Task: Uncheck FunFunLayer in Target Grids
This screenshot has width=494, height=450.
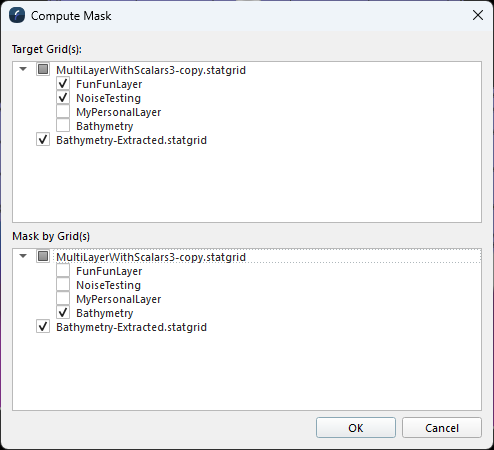Action: [x=63, y=84]
